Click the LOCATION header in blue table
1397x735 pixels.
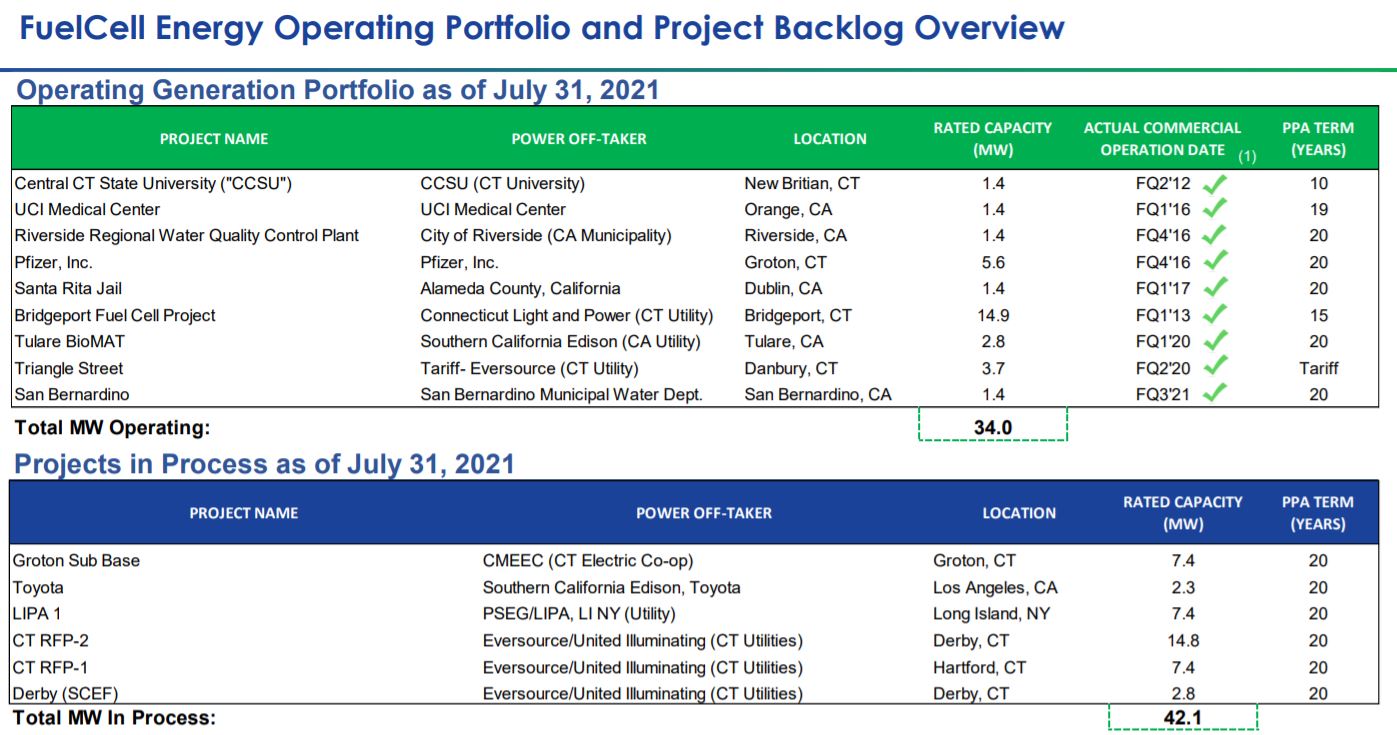click(x=1019, y=513)
